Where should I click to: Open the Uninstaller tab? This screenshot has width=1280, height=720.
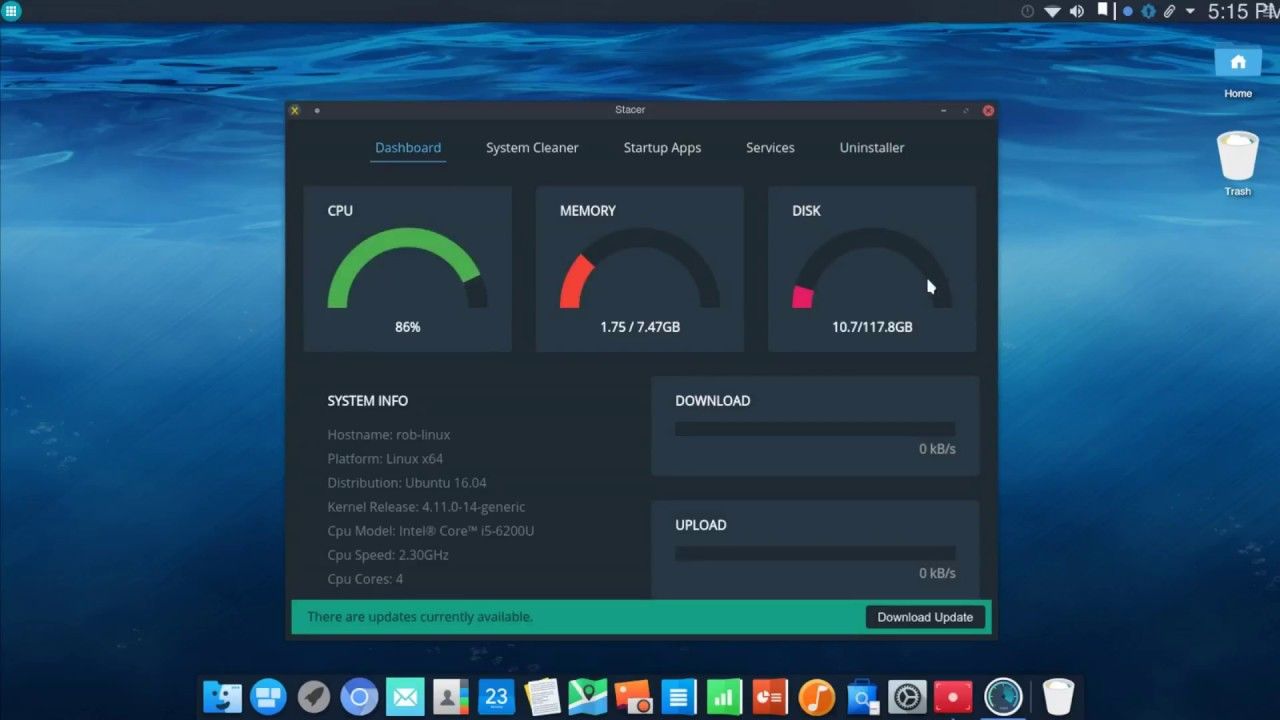coord(871,147)
